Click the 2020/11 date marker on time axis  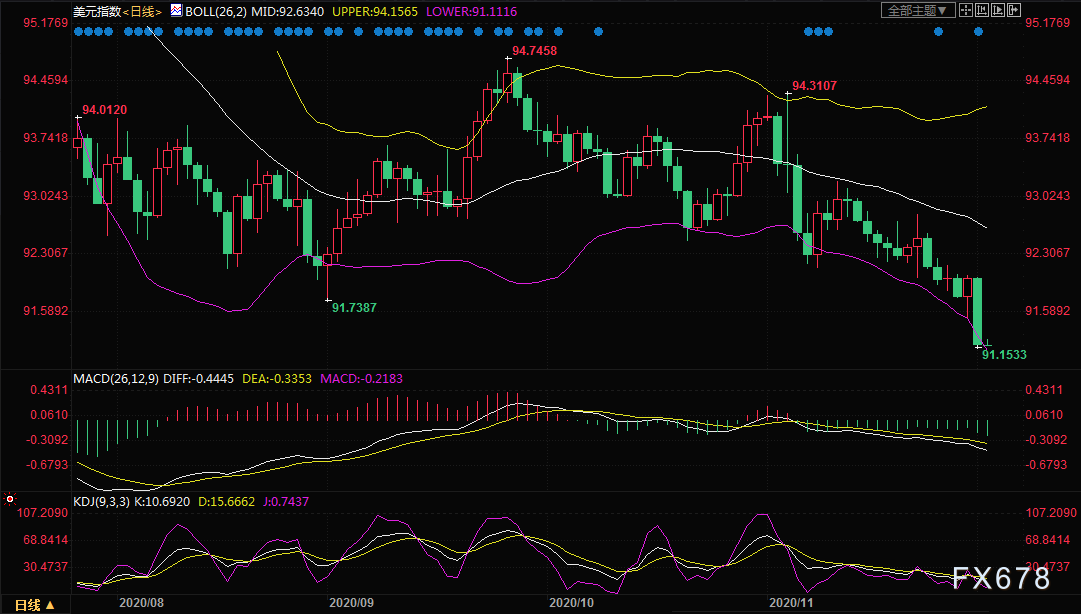(791, 603)
